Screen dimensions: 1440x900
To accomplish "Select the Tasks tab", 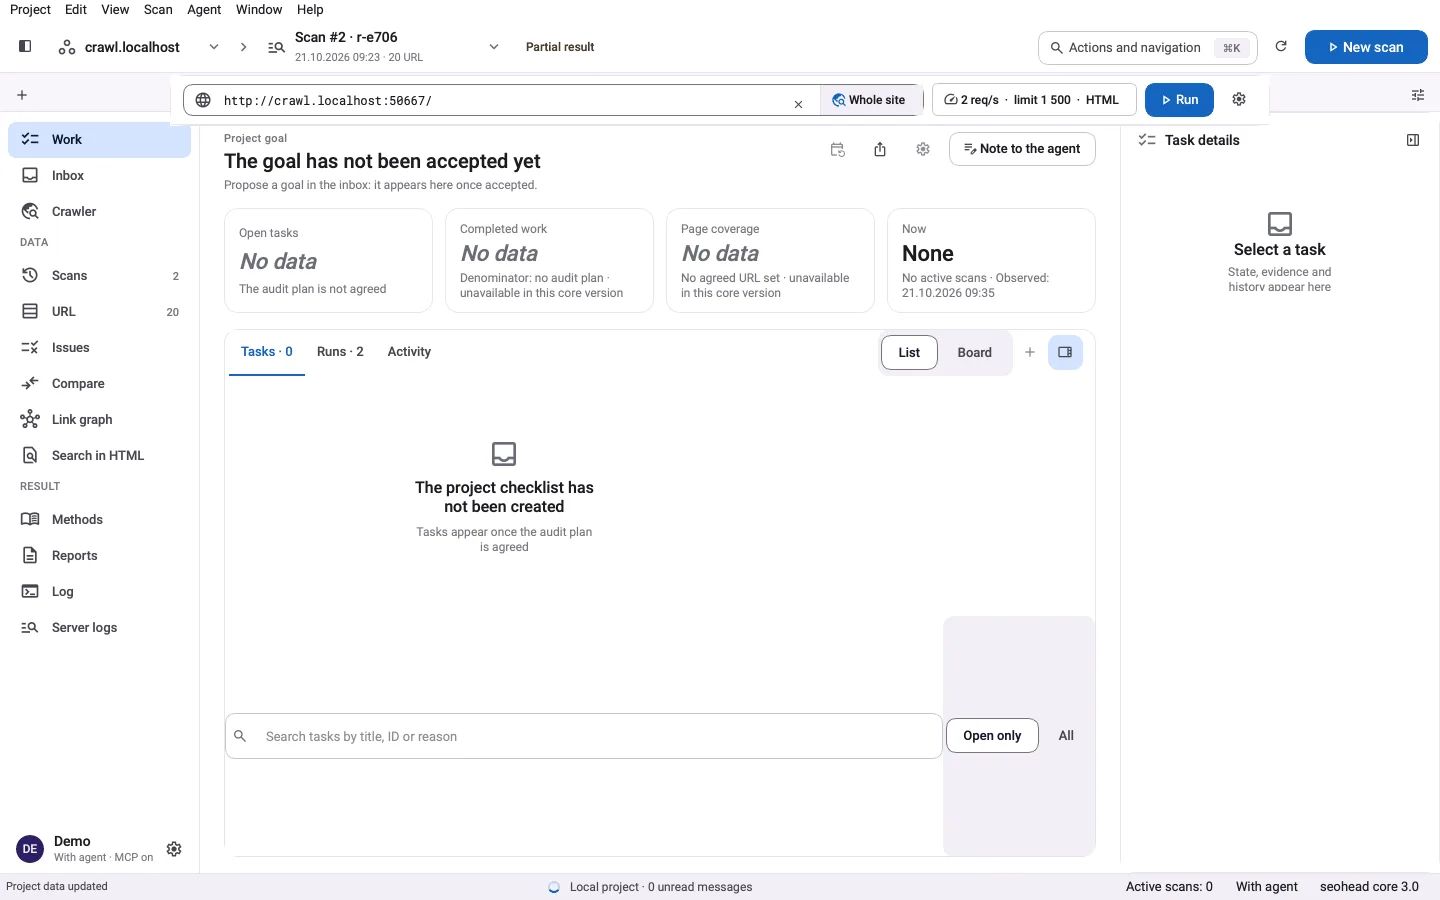I will click(267, 352).
